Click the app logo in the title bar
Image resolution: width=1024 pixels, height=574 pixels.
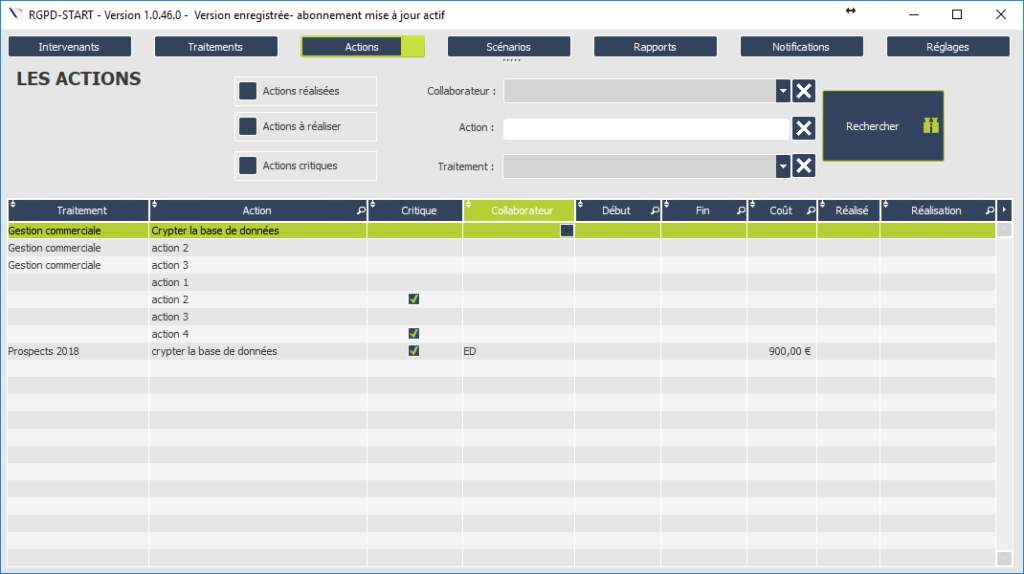click(x=15, y=14)
